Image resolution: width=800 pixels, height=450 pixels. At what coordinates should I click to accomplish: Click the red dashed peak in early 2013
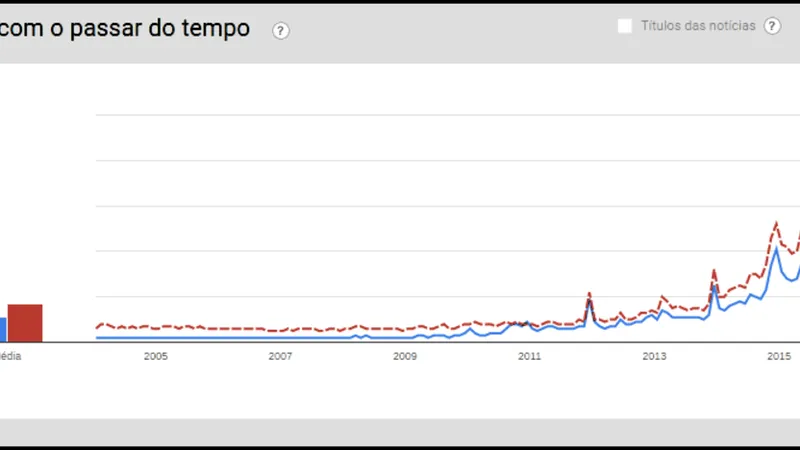[x=662, y=297]
